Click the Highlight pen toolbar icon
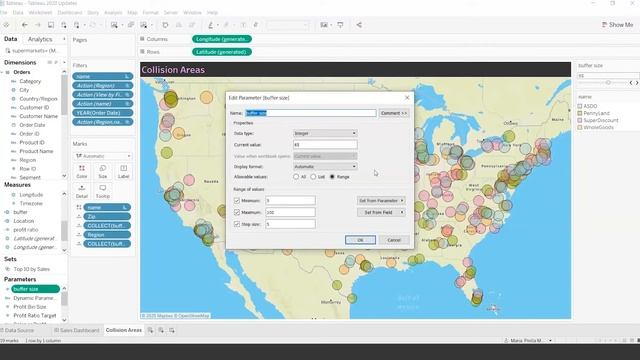The image size is (640, 360). (211, 25)
